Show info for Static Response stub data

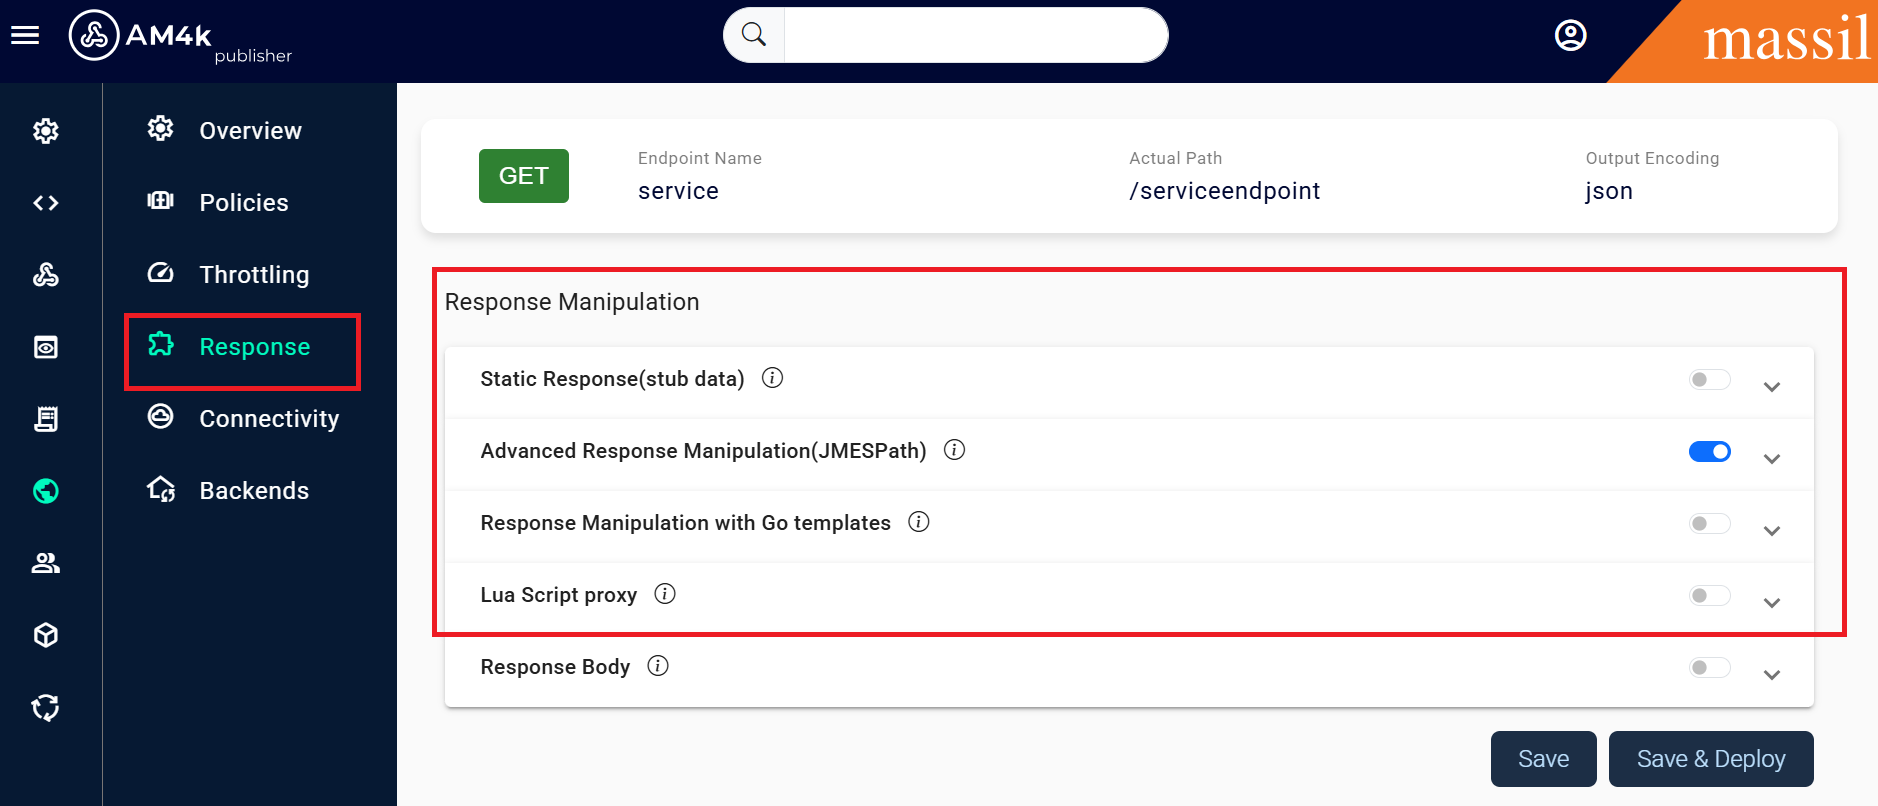[772, 378]
